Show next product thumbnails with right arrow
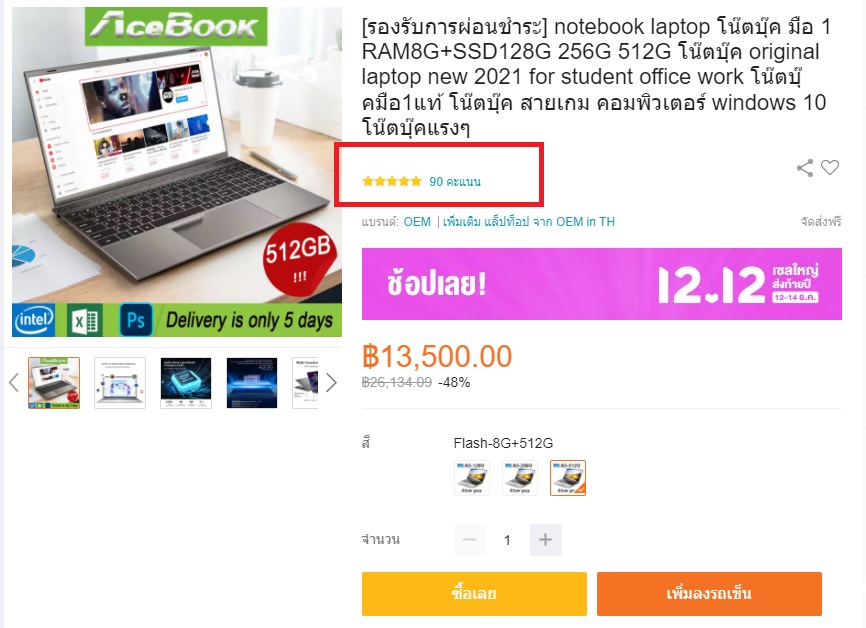The height and width of the screenshot is (628, 866). (x=331, y=382)
